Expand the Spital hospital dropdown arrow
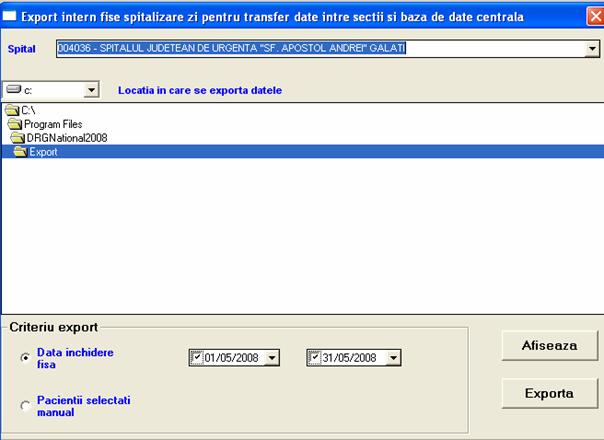This screenshot has height=440, width=604. click(592, 48)
